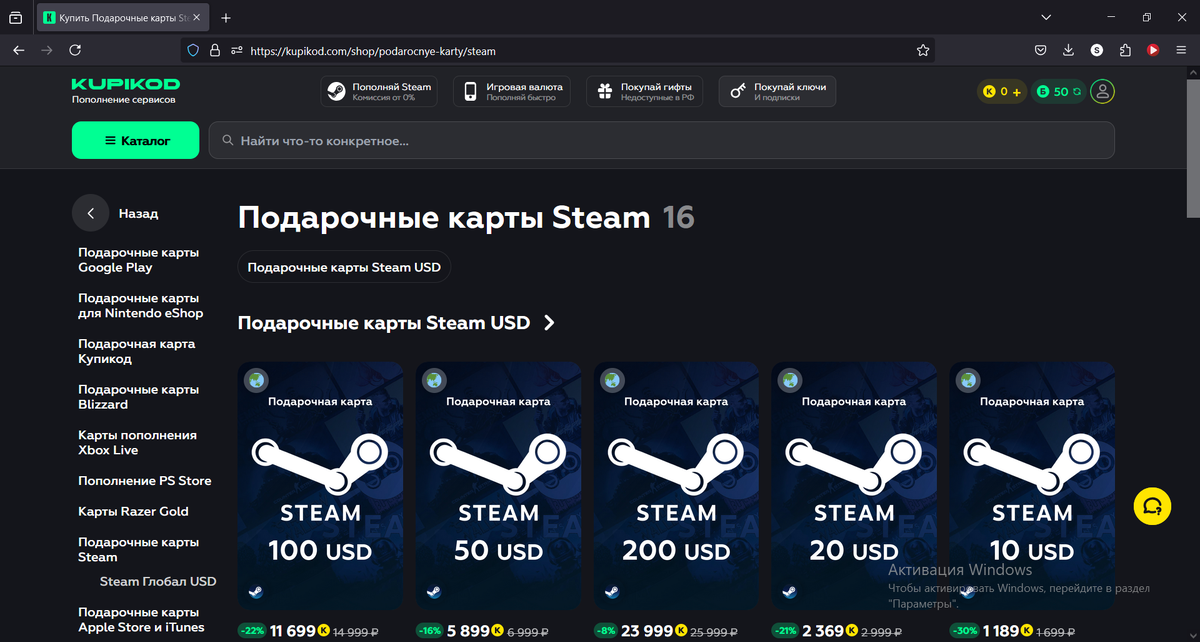Reload the page in the browser
The height and width of the screenshot is (642, 1200).
[75, 50]
